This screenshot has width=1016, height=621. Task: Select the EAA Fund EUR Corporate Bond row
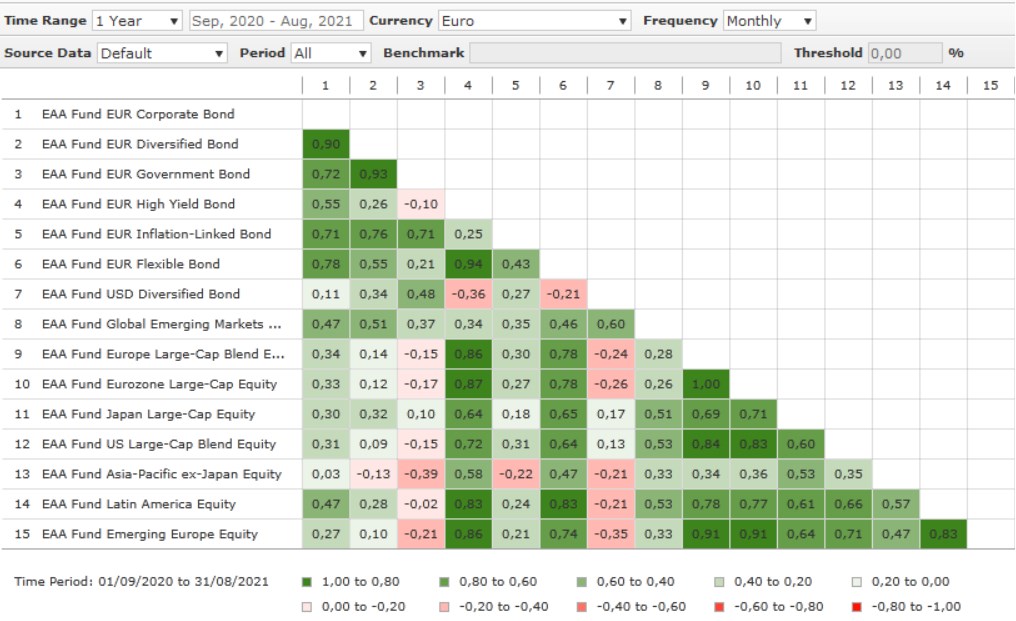tap(138, 114)
